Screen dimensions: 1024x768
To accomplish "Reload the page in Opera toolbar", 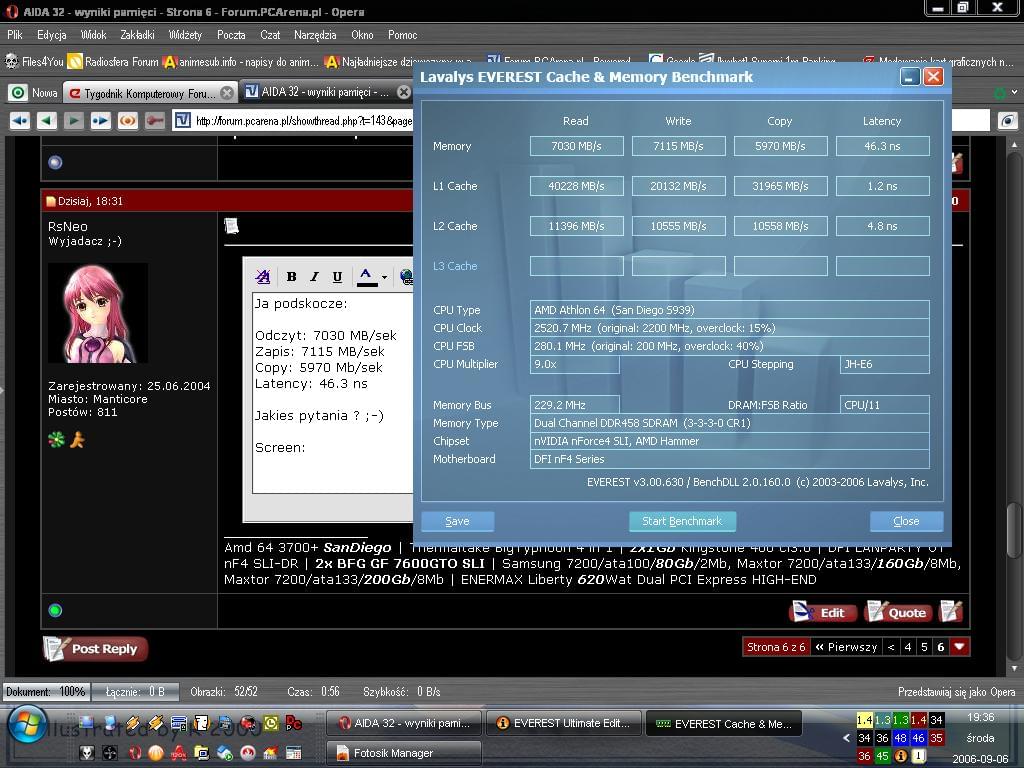I will pos(127,121).
